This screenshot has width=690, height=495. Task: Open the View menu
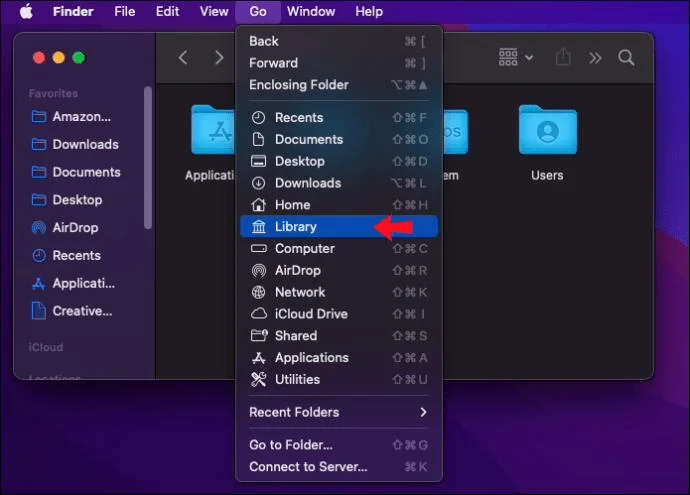[214, 11]
